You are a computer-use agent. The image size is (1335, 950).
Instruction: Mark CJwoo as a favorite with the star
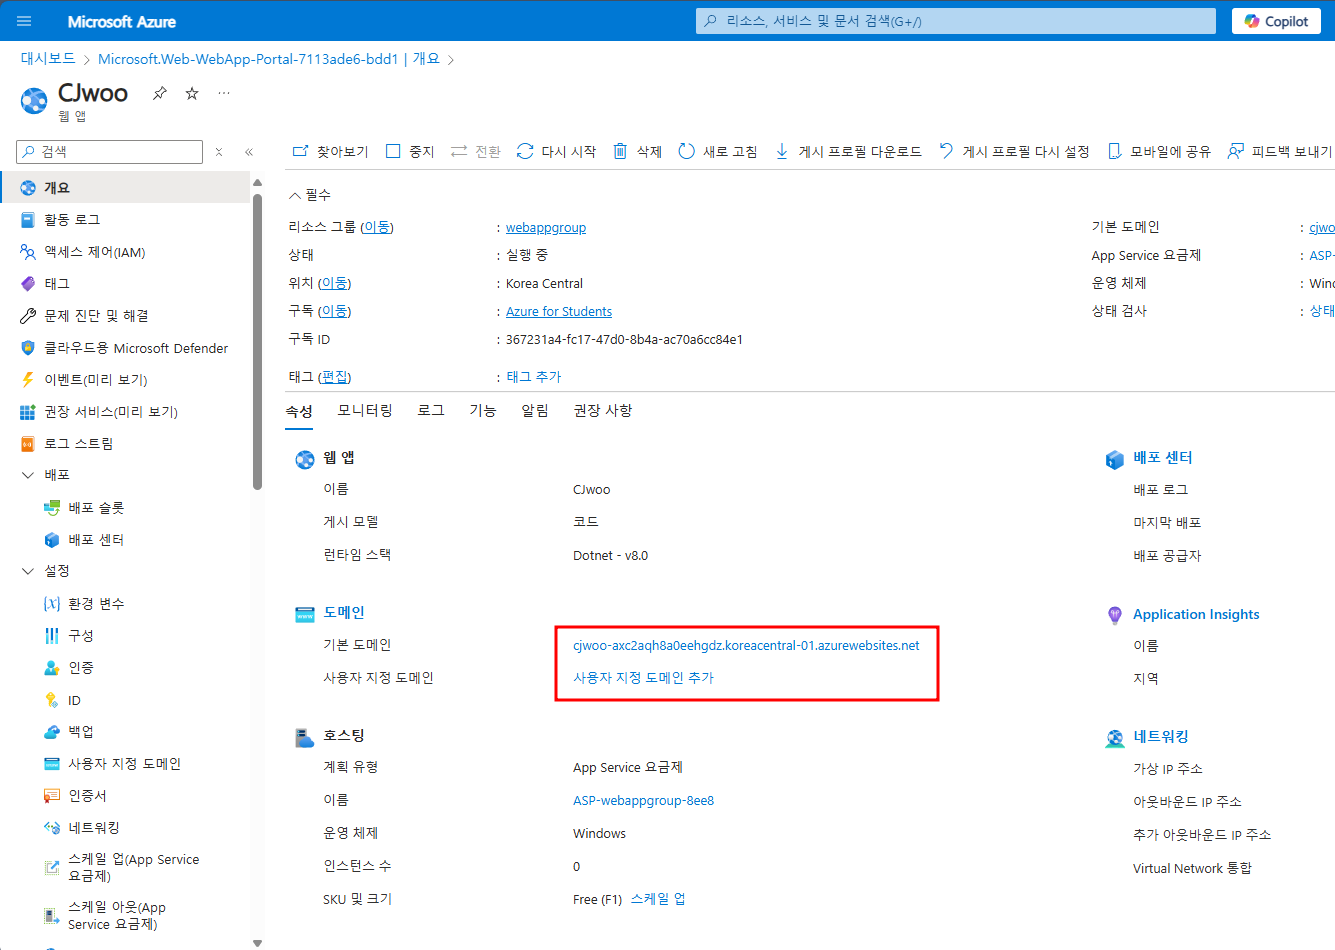coord(192,93)
